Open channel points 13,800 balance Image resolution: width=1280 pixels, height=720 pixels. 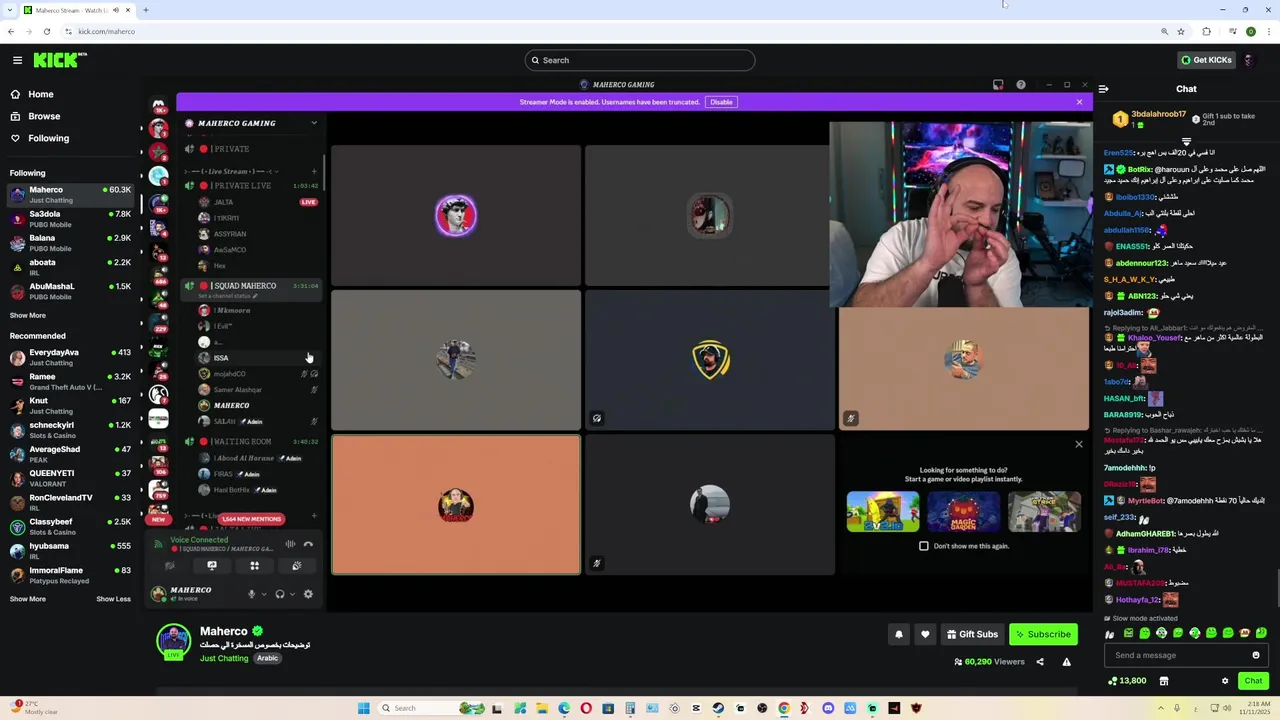tap(1127, 681)
